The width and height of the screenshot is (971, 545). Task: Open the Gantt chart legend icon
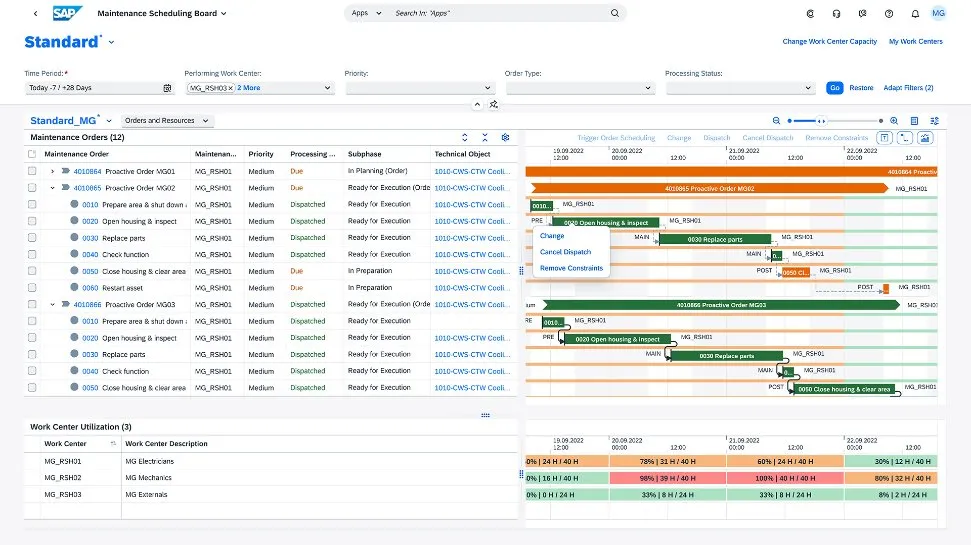click(914, 120)
